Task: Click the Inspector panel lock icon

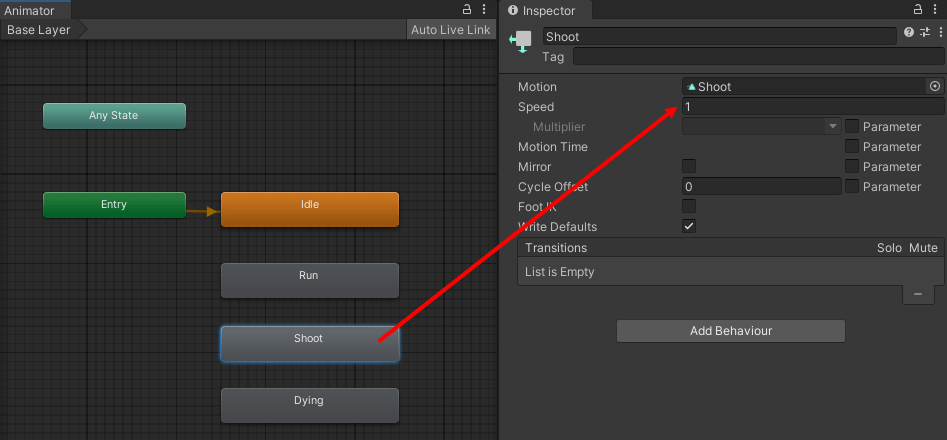Action: tap(917, 9)
